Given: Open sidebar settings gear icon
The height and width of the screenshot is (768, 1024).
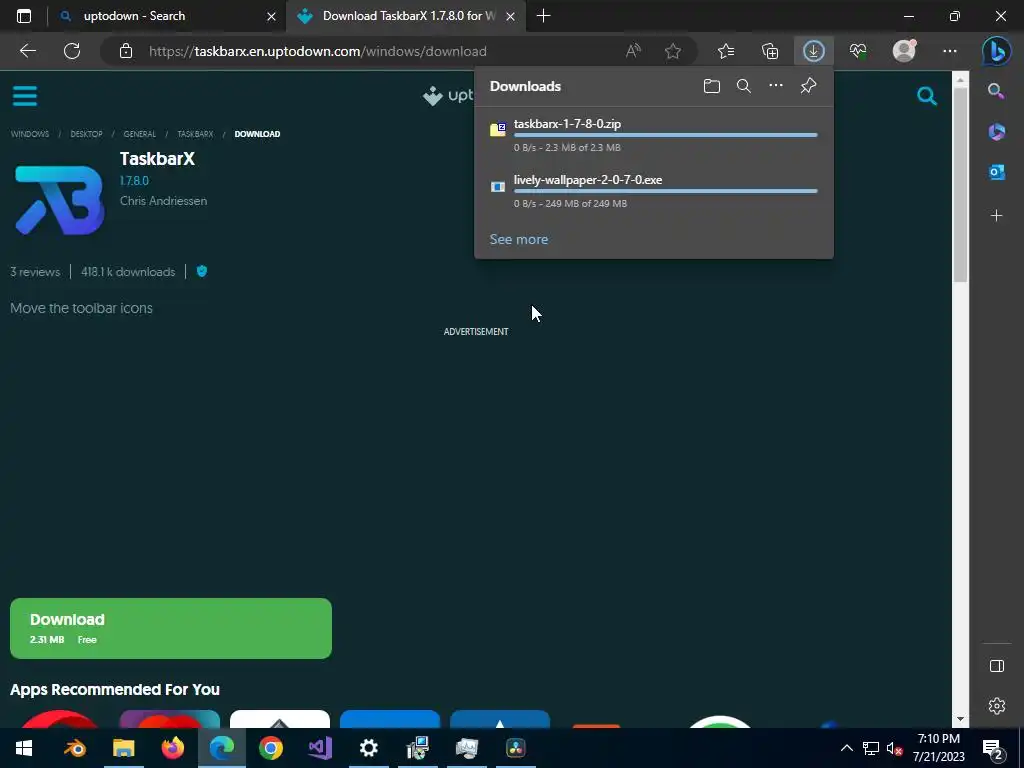Looking at the screenshot, I should [997, 706].
